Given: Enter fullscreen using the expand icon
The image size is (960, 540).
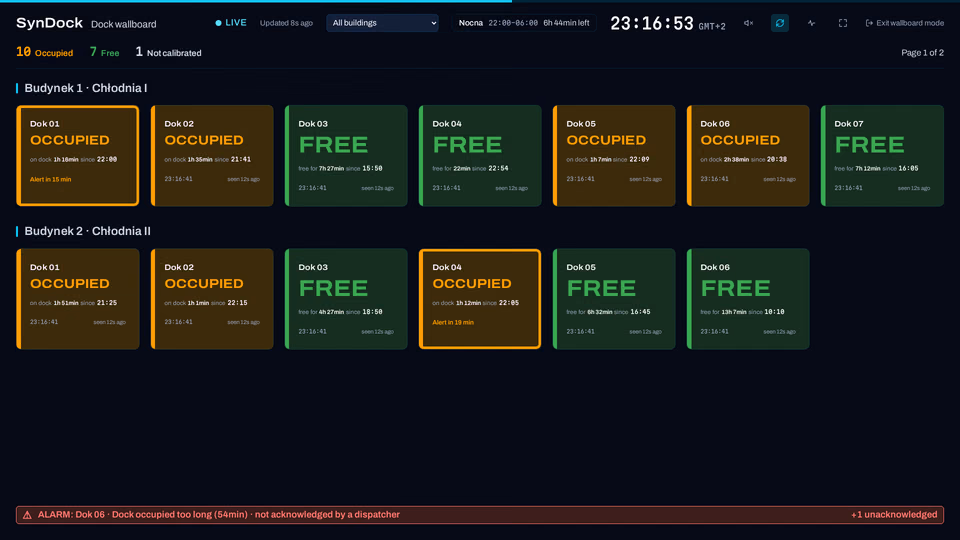Looking at the screenshot, I should point(842,23).
